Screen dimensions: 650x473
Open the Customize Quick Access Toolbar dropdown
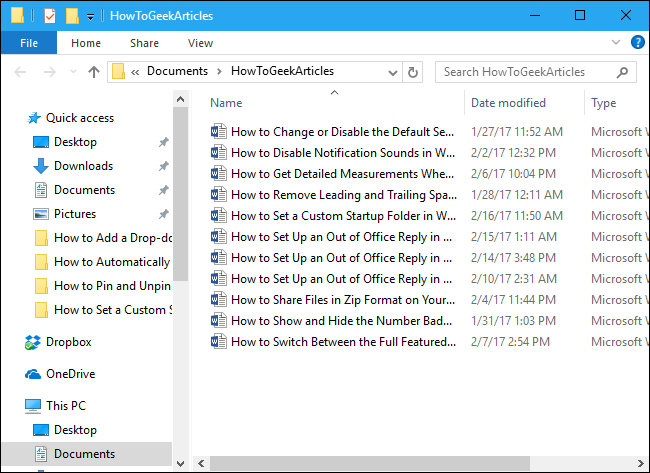pyautogui.click(x=90, y=16)
